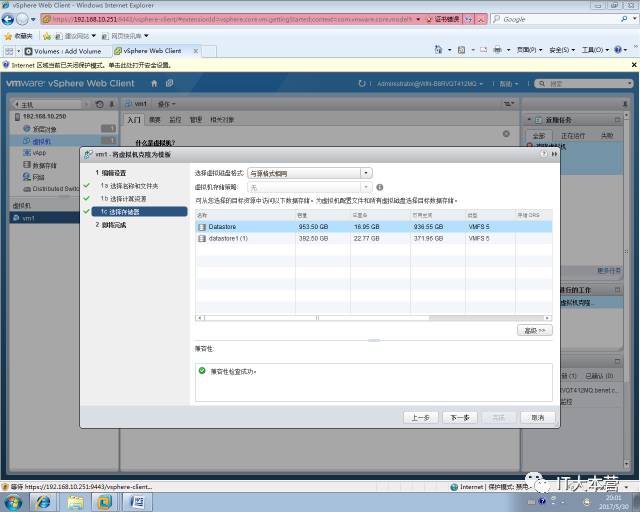The height and width of the screenshot is (512, 640).
Task: Go to step 1a select name and folder
Action: pos(129,186)
